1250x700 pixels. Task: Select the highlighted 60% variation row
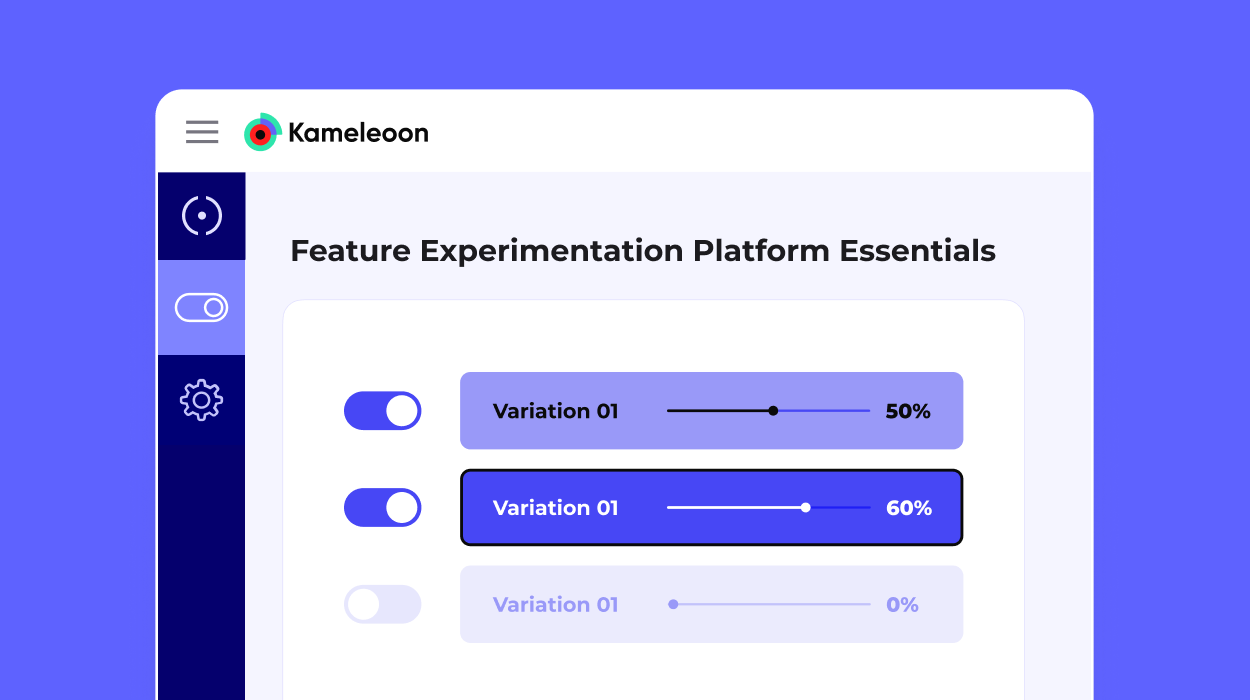(x=711, y=507)
